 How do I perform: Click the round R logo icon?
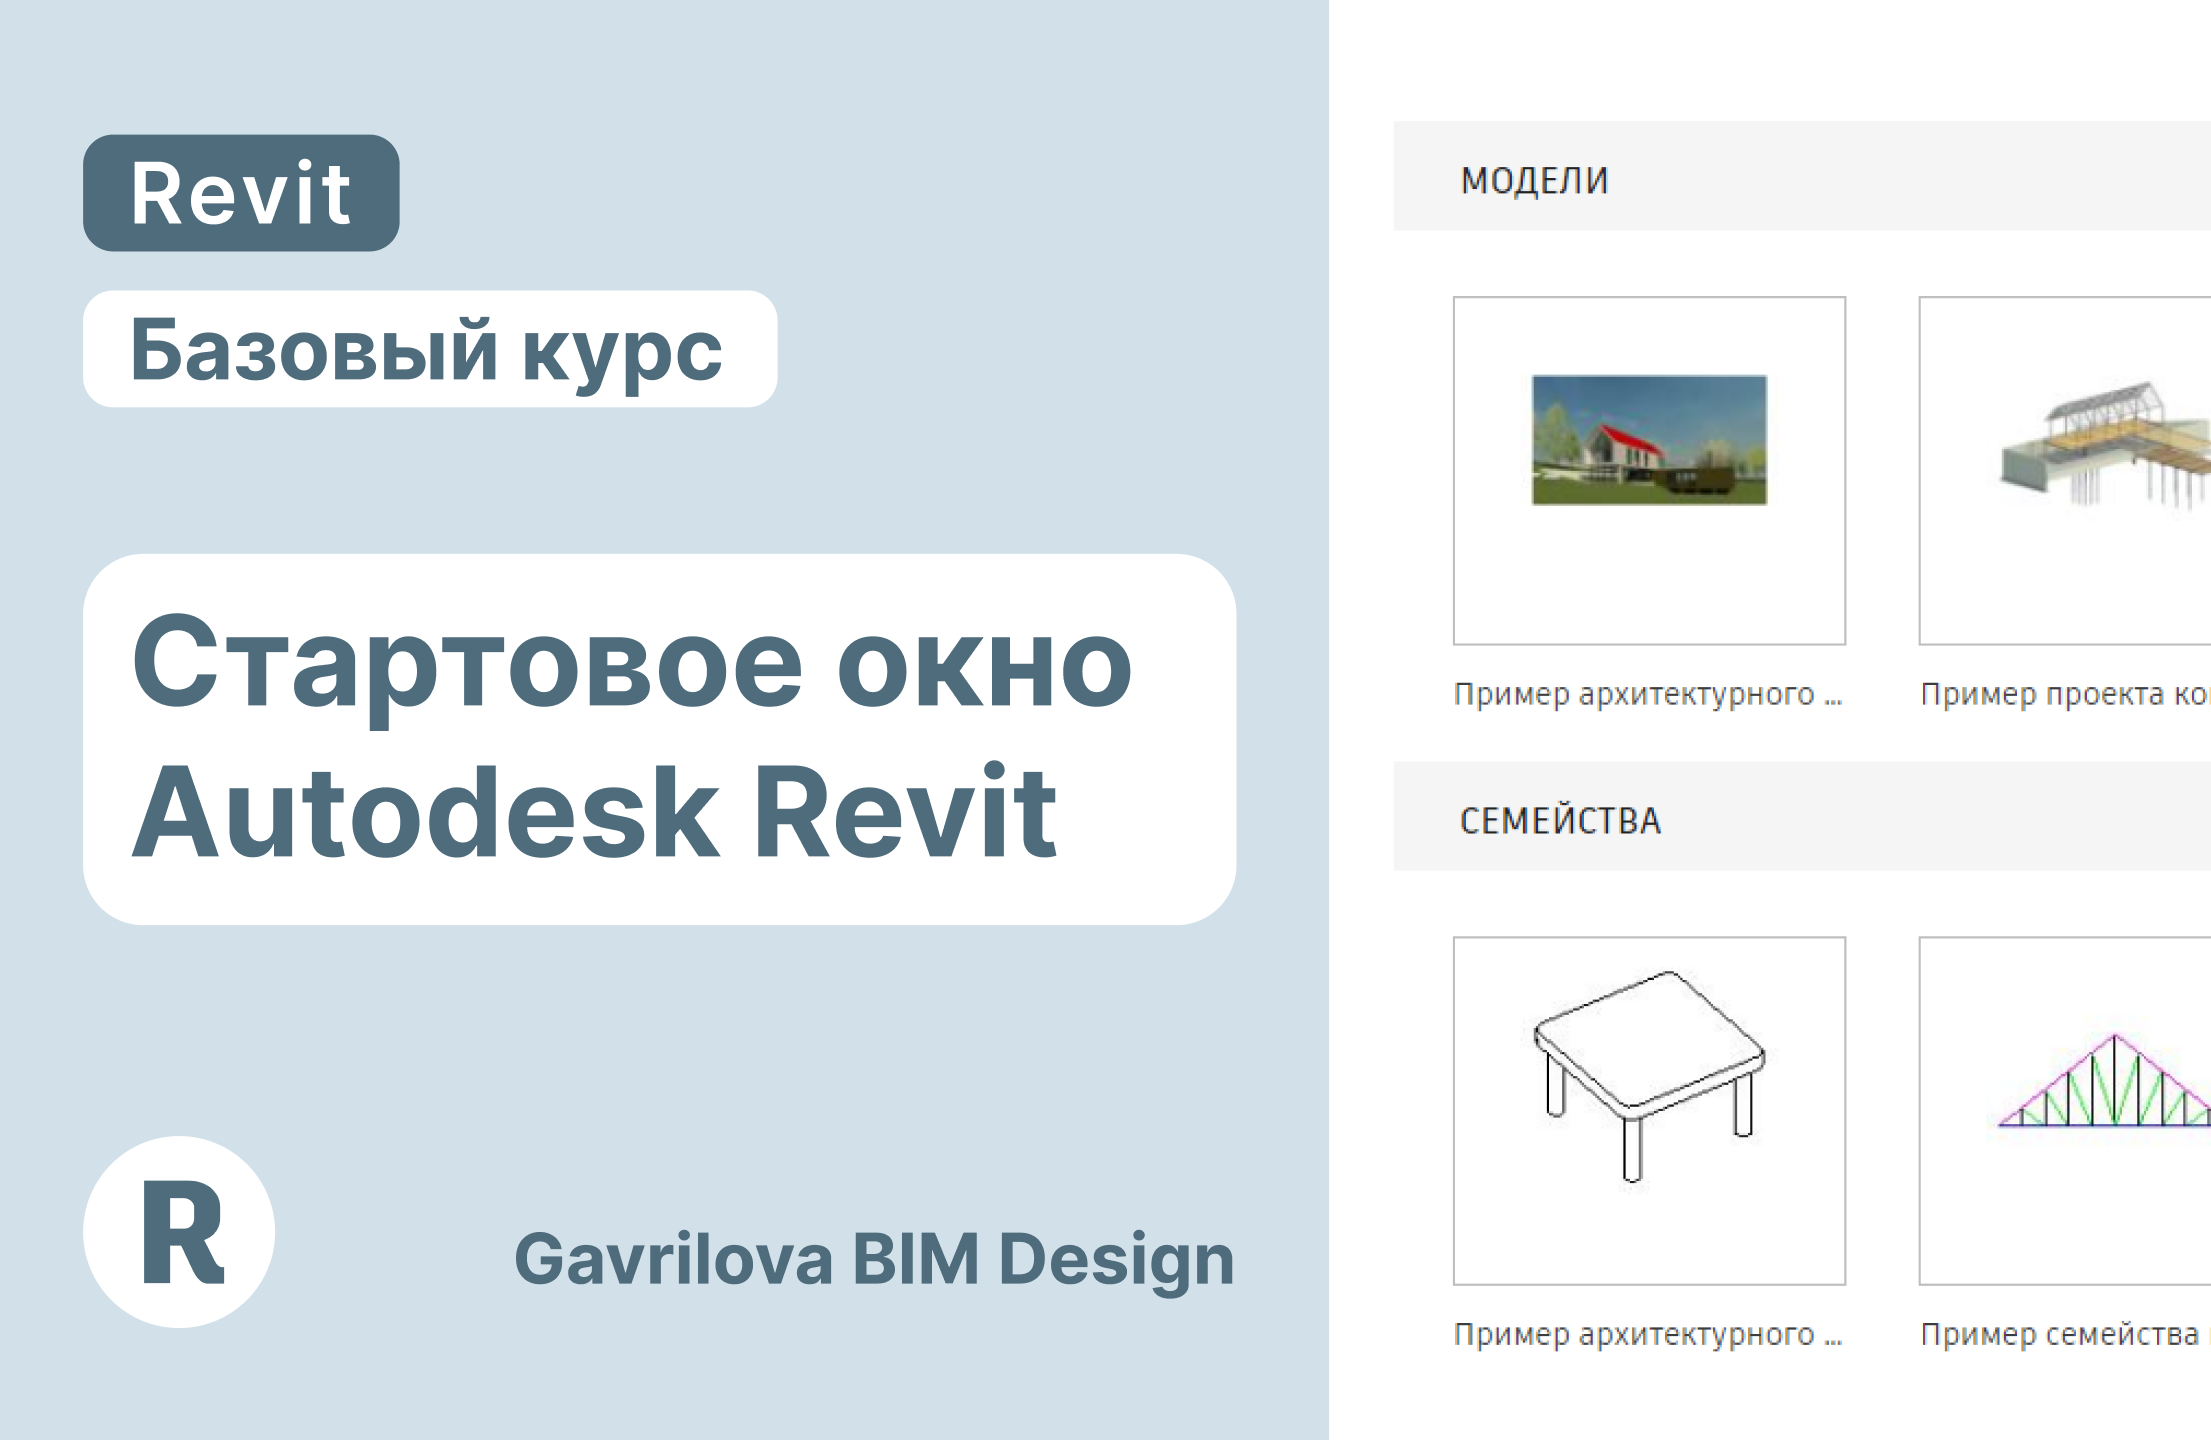point(179,1231)
